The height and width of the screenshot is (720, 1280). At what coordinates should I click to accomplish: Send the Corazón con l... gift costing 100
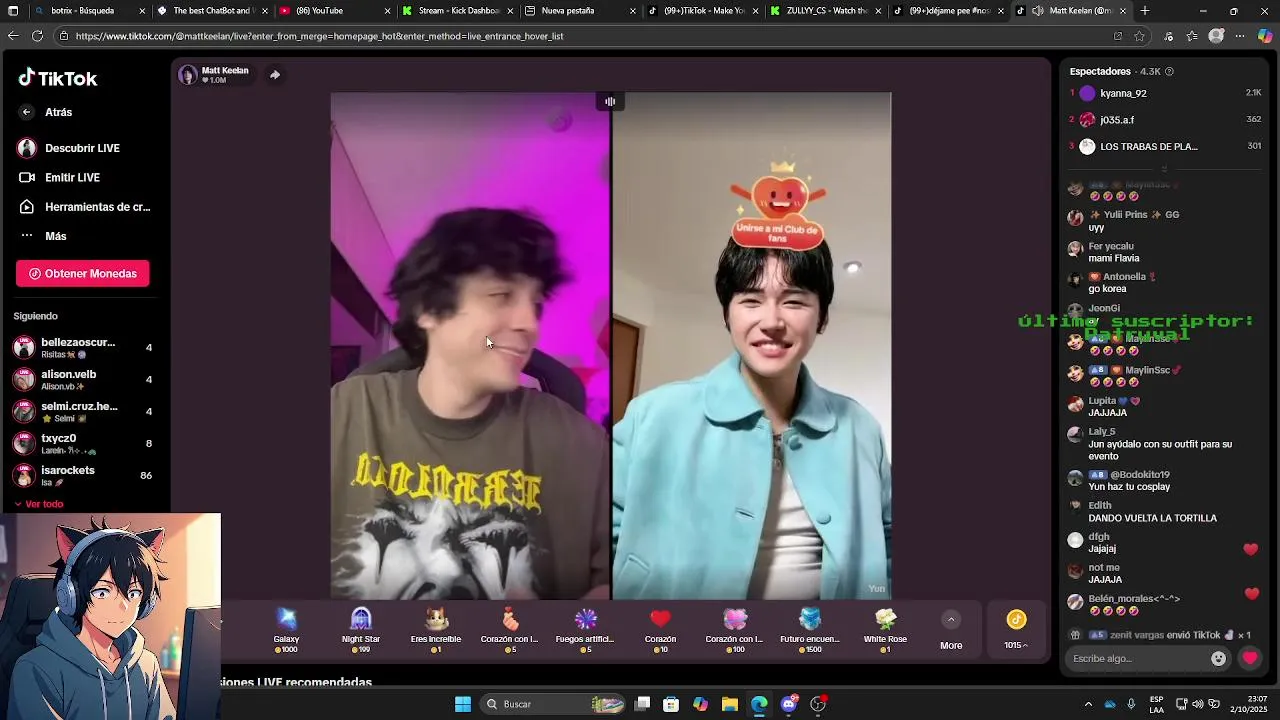[x=734, y=630]
